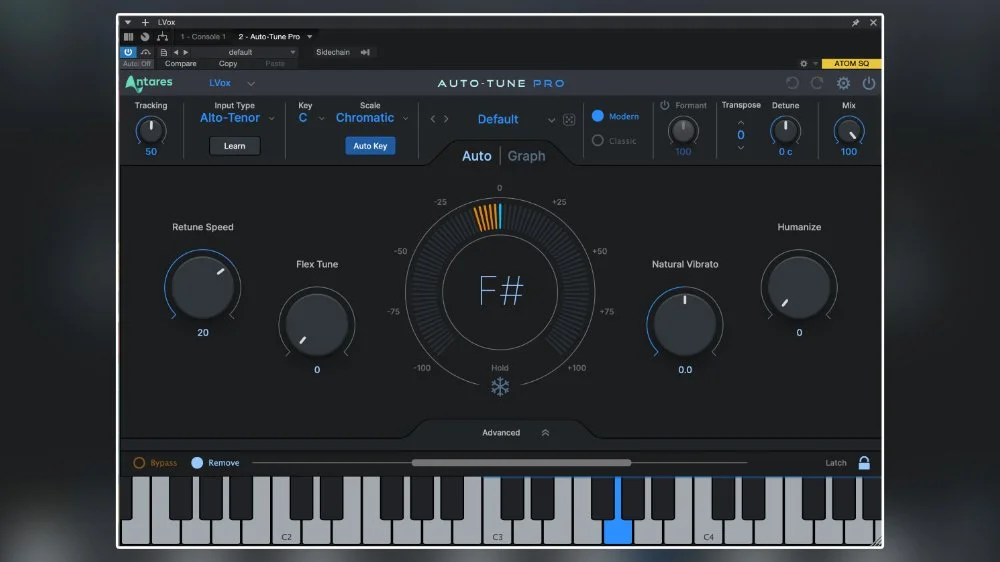
Task: Click the round knob icon in host toolbar
Action: pos(145,37)
